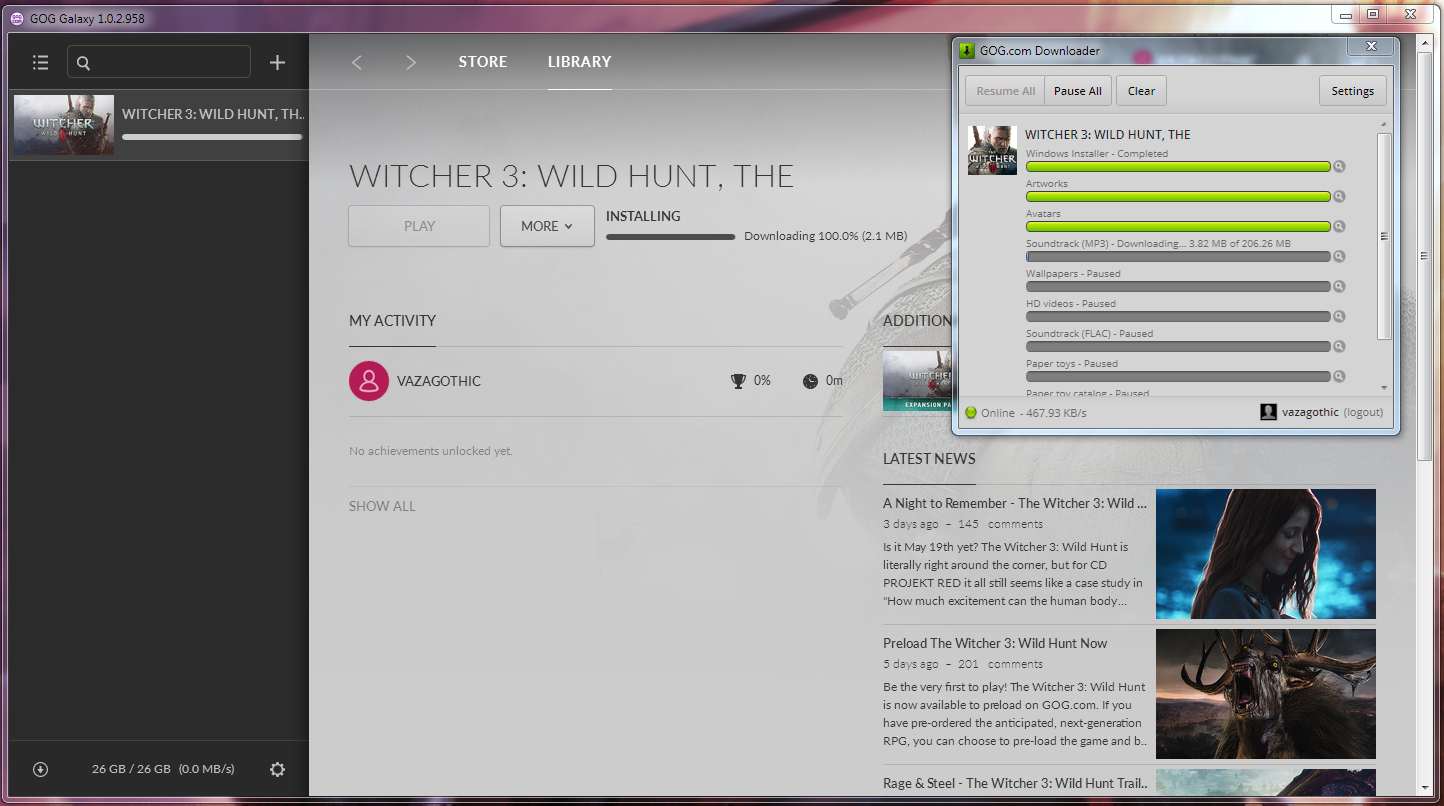
Task: Click magnifier beside Windows Installer progress bar
Action: pos(1339,166)
